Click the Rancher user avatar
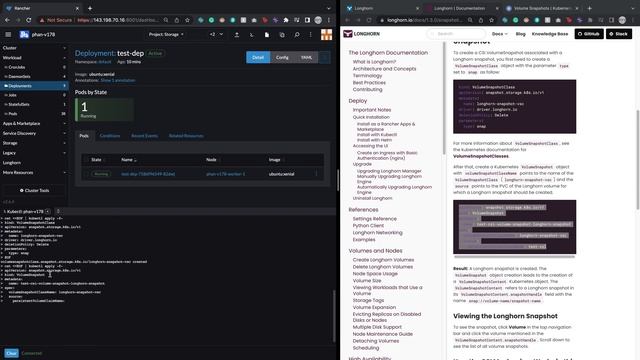 point(327,35)
